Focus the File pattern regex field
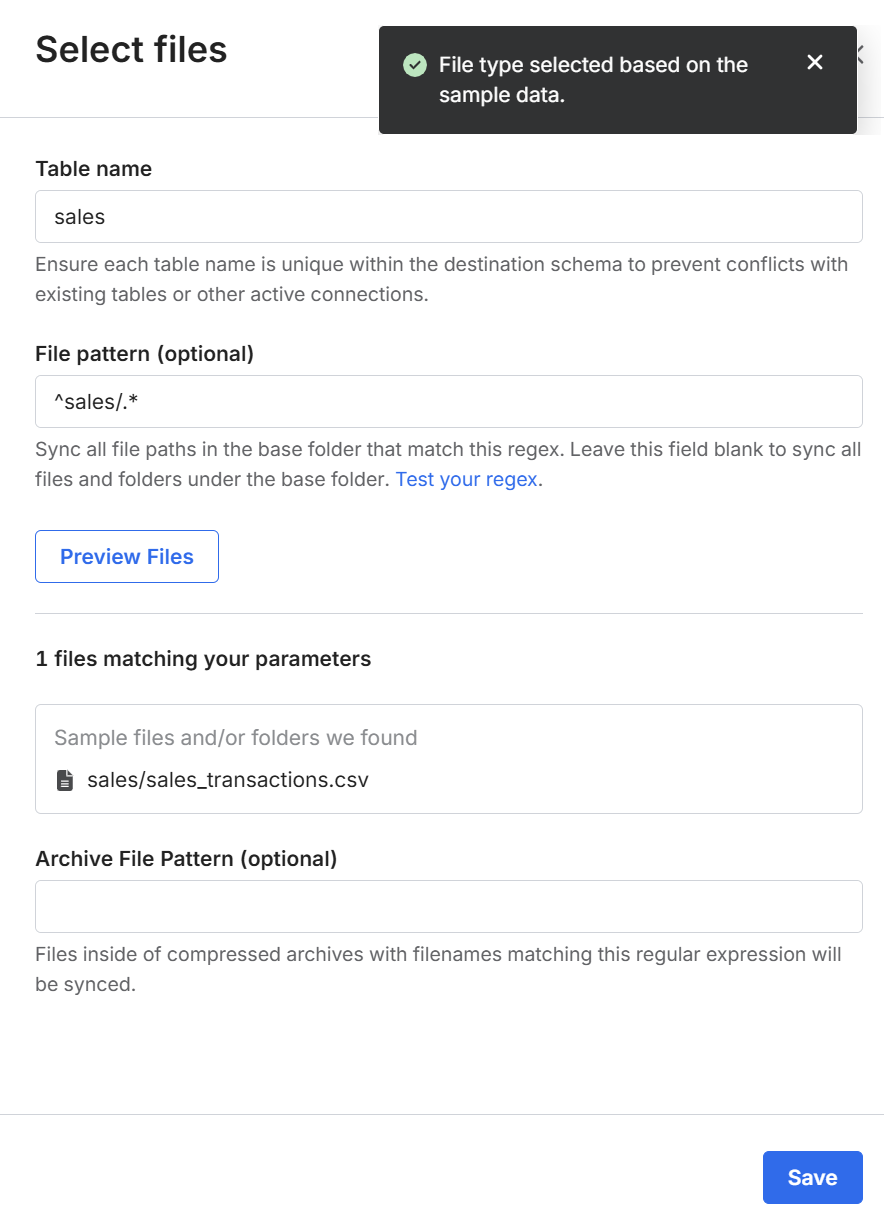The image size is (884, 1220). point(448,402)
